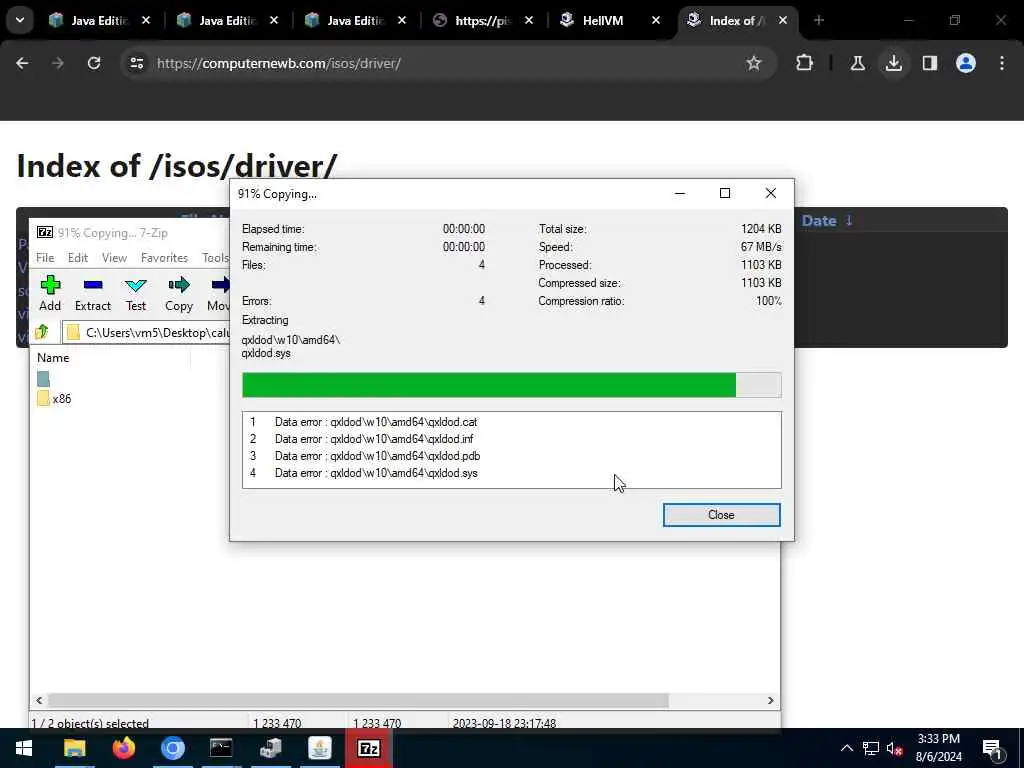Open the command prompt taskbar icon
This screenshot has height=768, width=1024.
(221, 748)
